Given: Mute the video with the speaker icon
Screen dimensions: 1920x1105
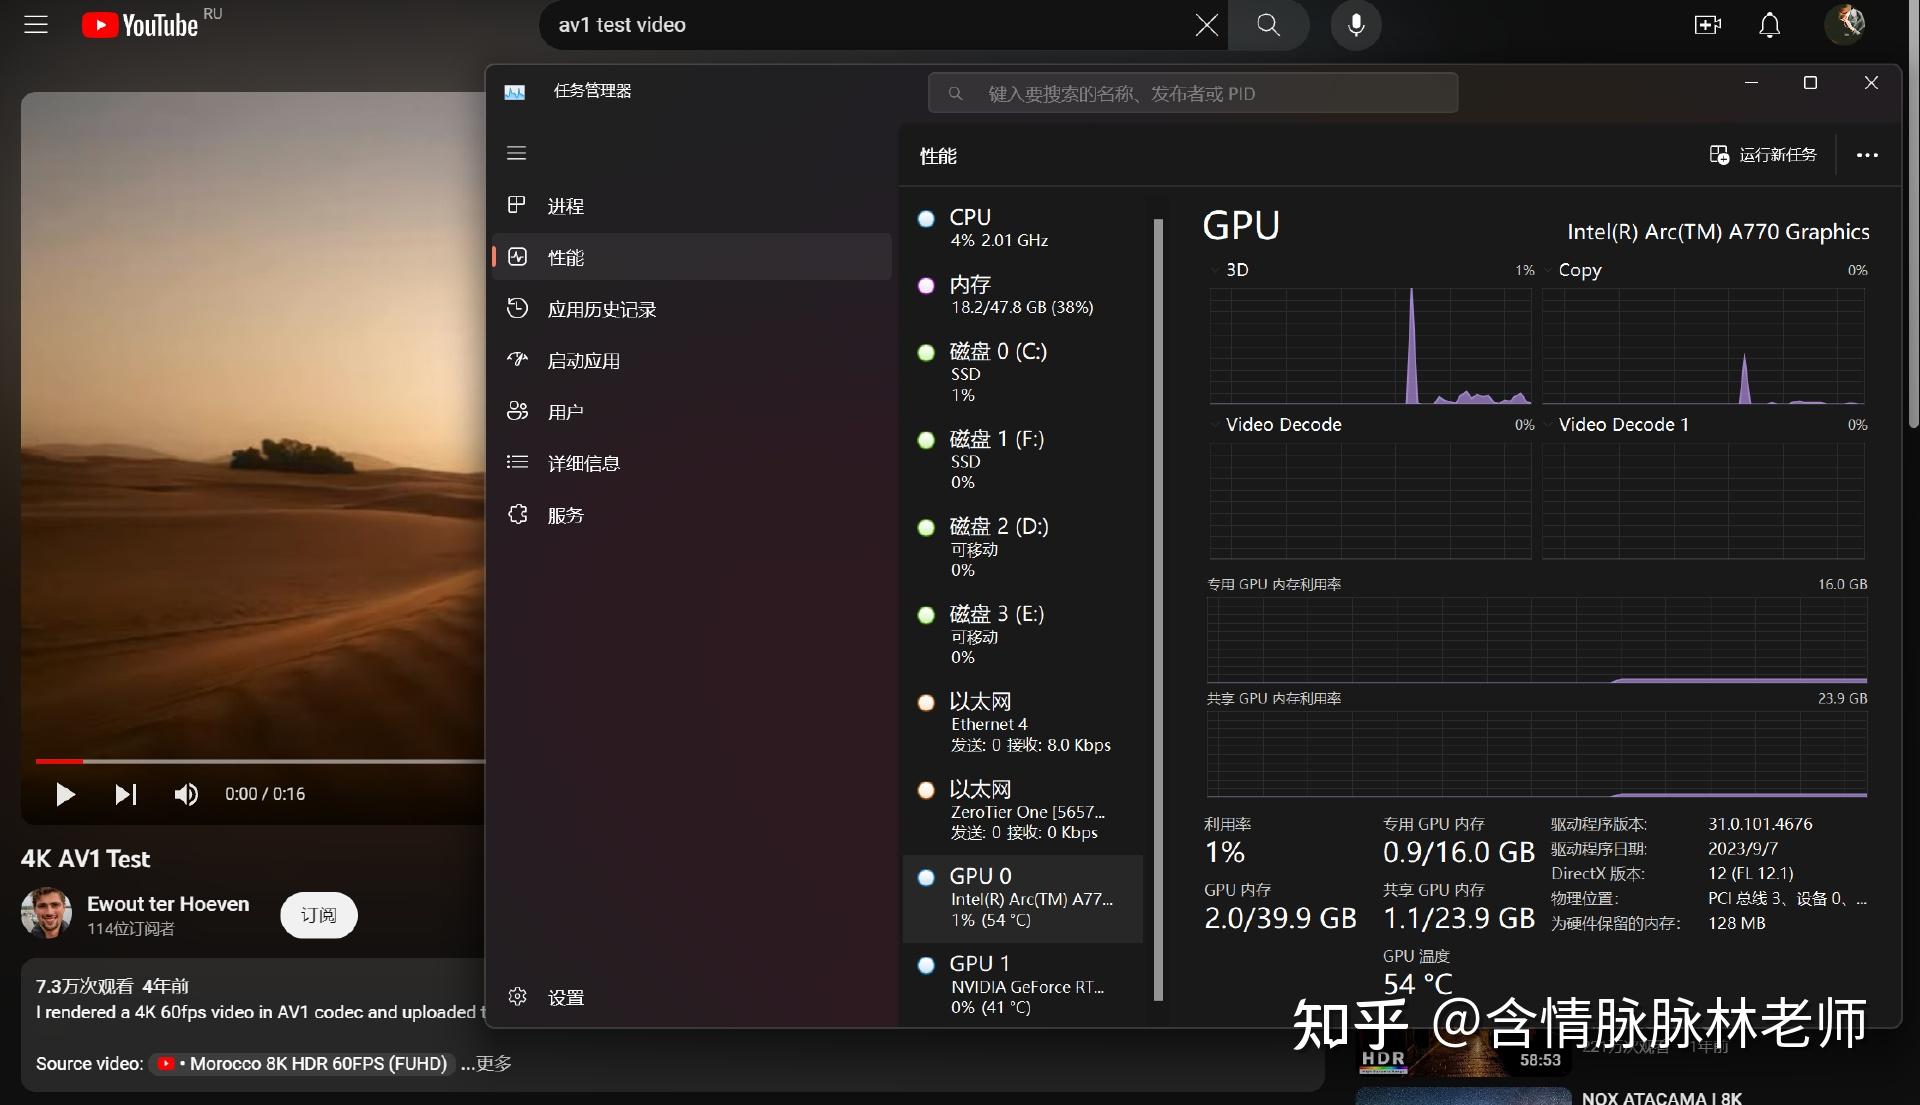Looking at the screenshot, I should [x=186, y=794].
